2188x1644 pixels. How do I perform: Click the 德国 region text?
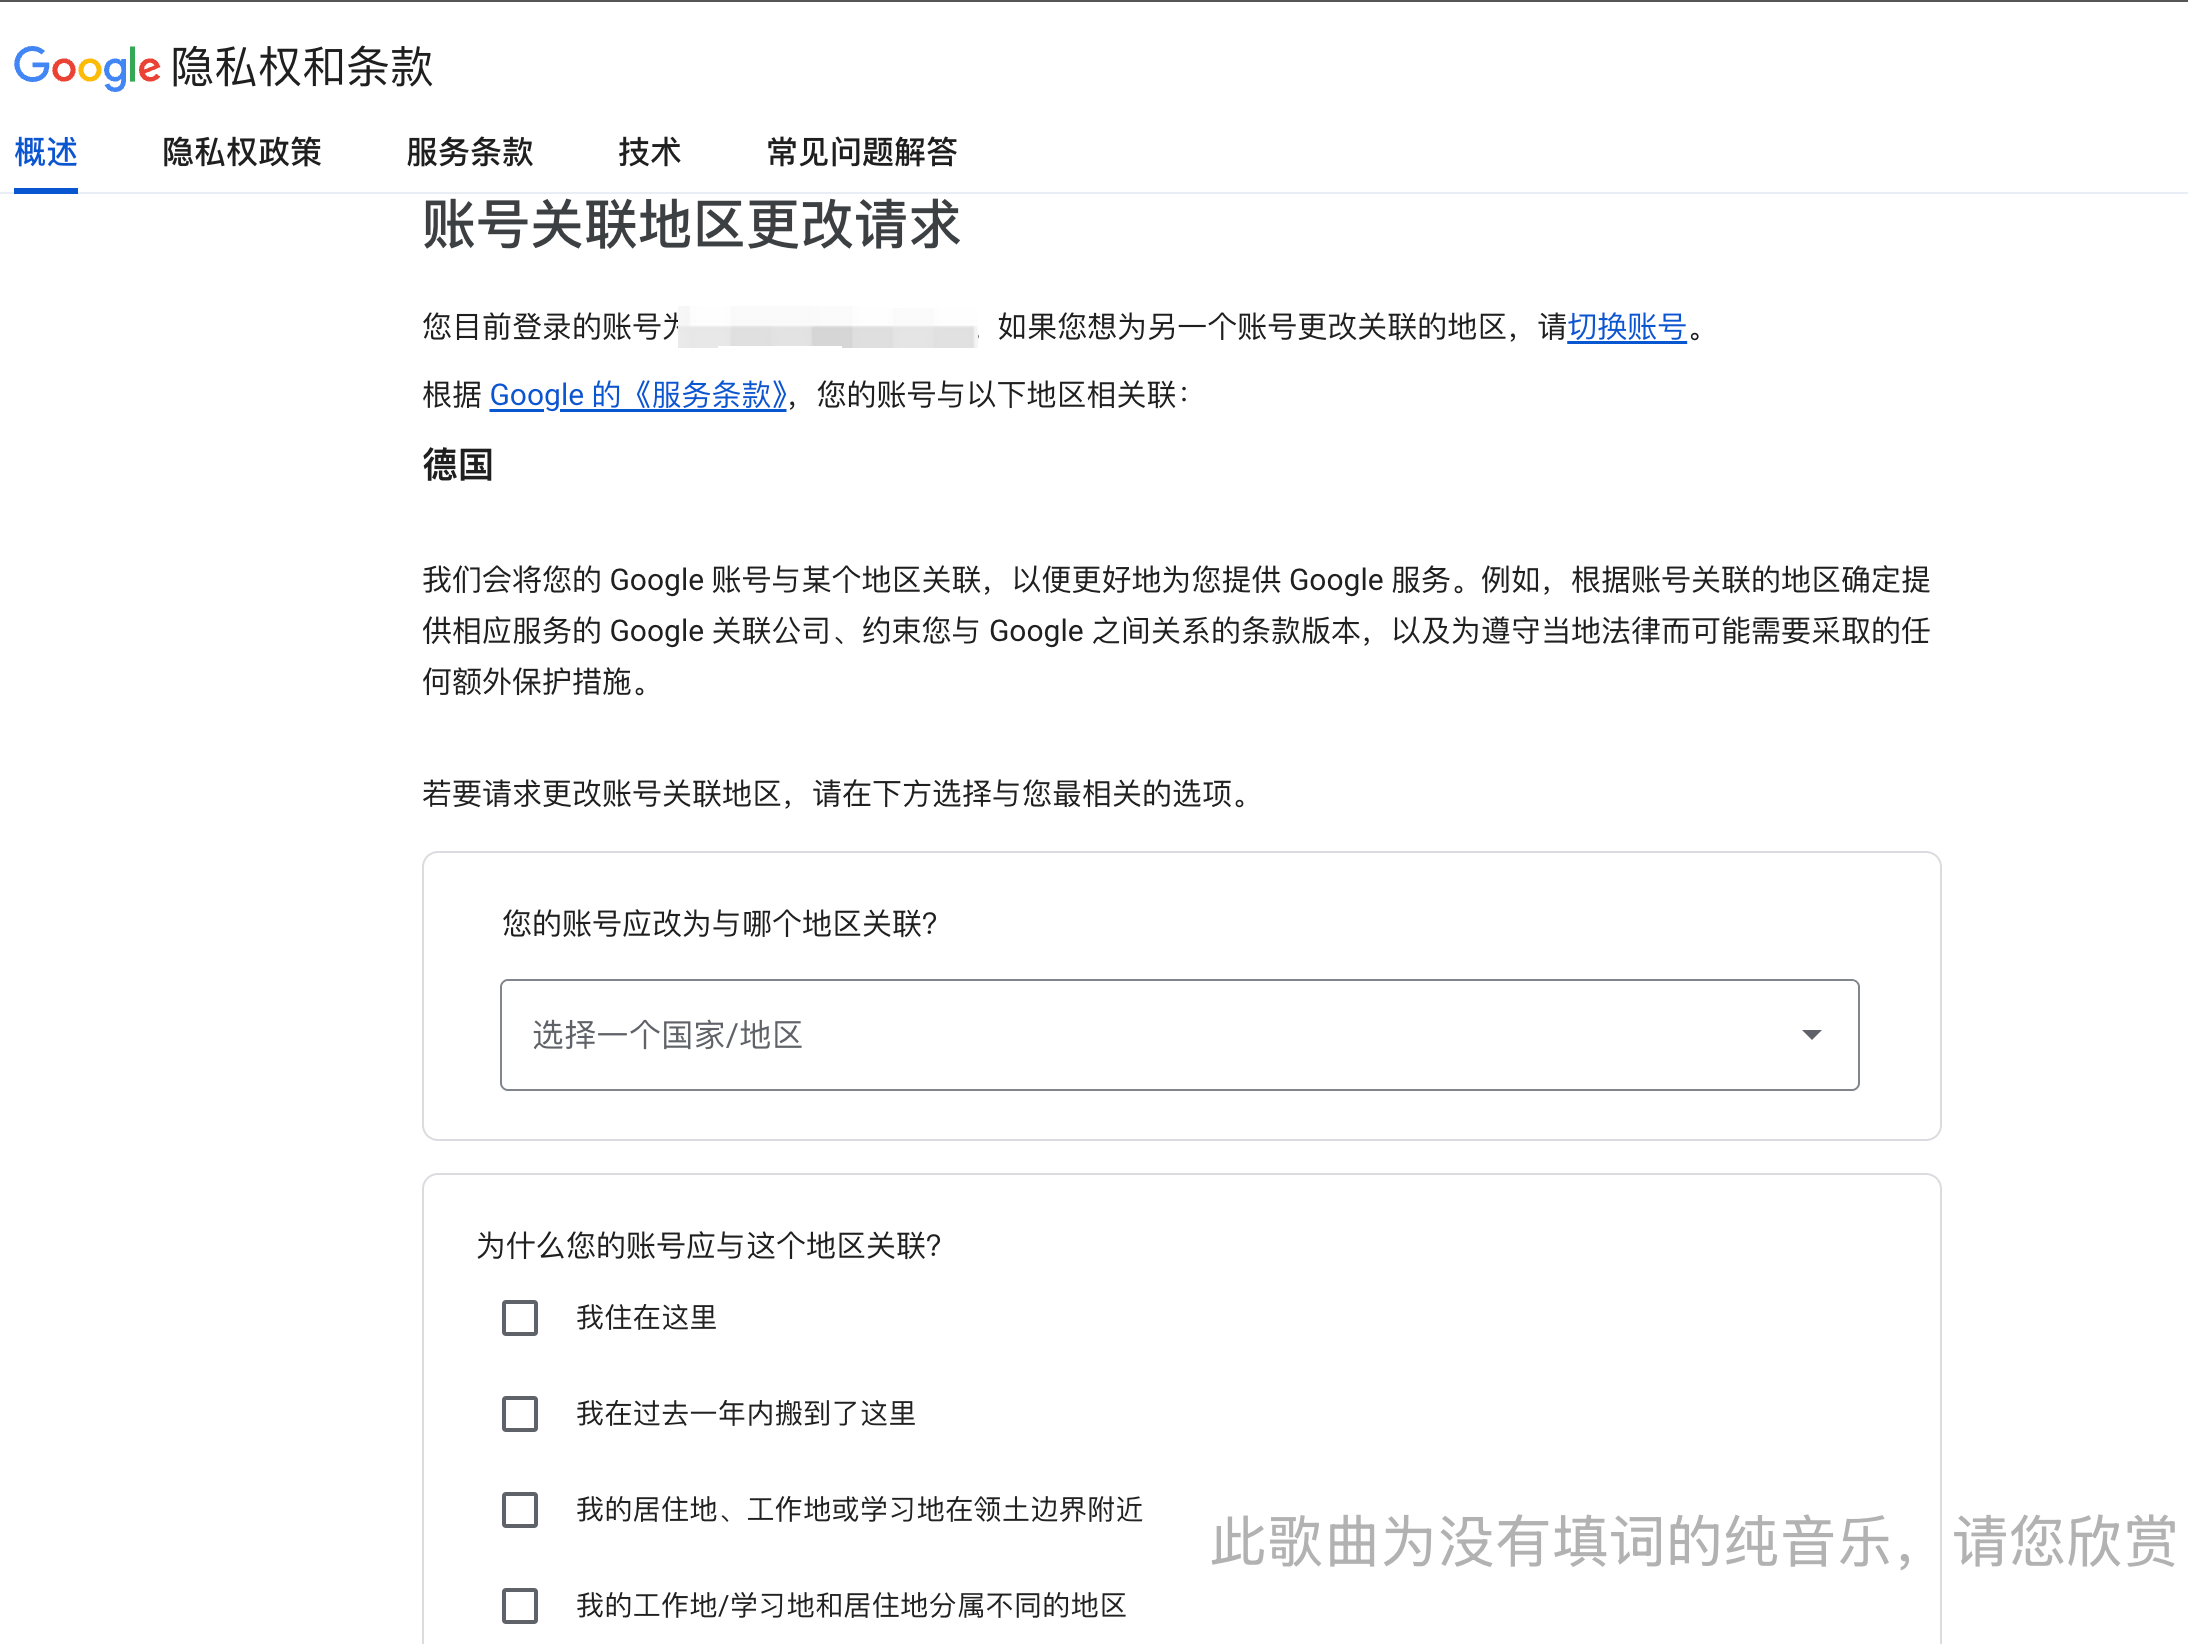[x=458, y=464]
